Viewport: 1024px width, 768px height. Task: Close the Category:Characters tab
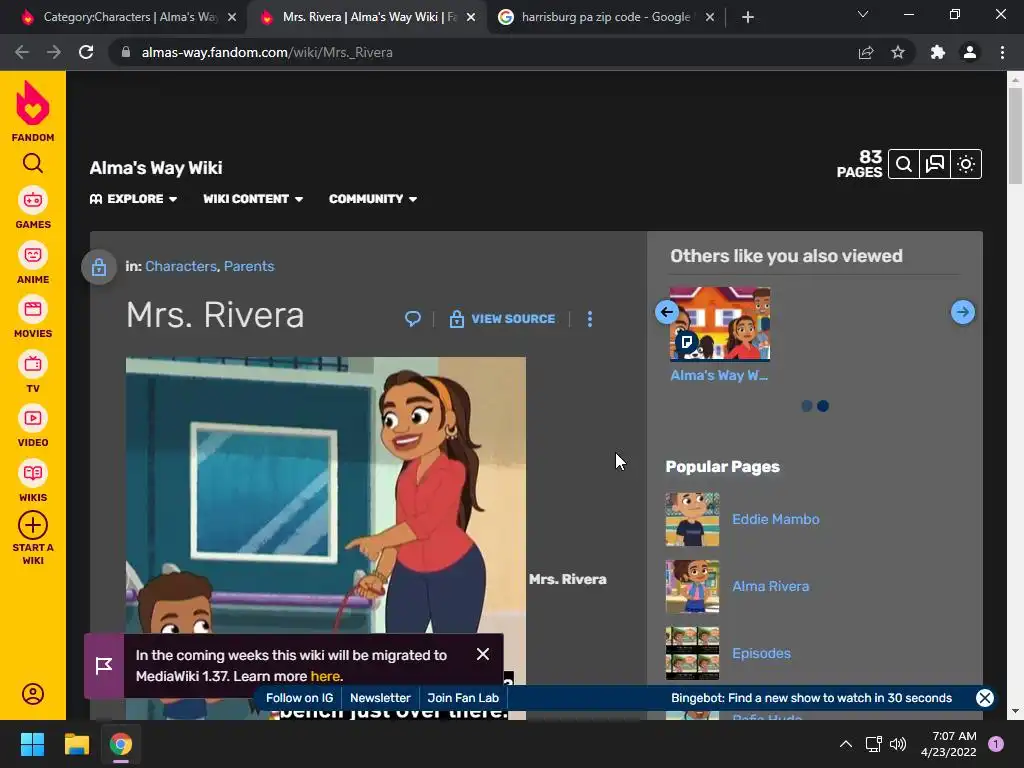(232, 17)
